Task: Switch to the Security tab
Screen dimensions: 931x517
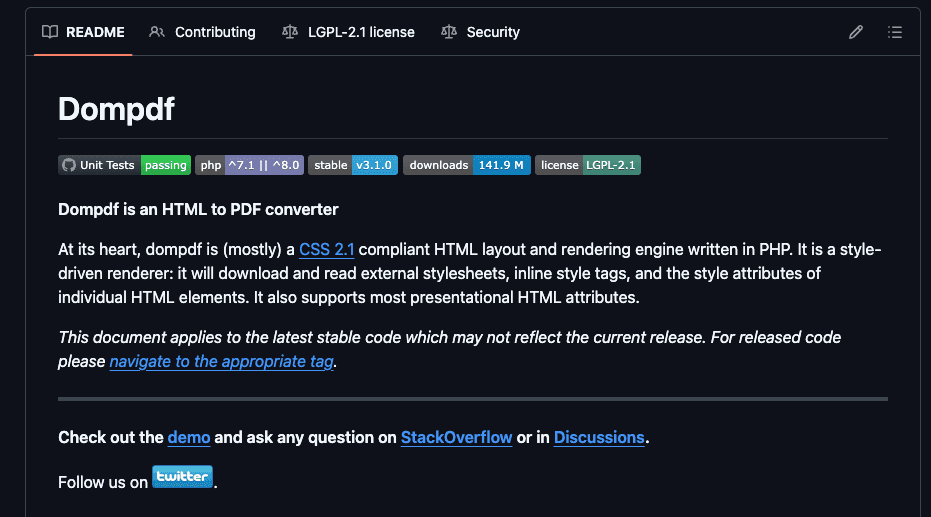Action: pos(480,32)
